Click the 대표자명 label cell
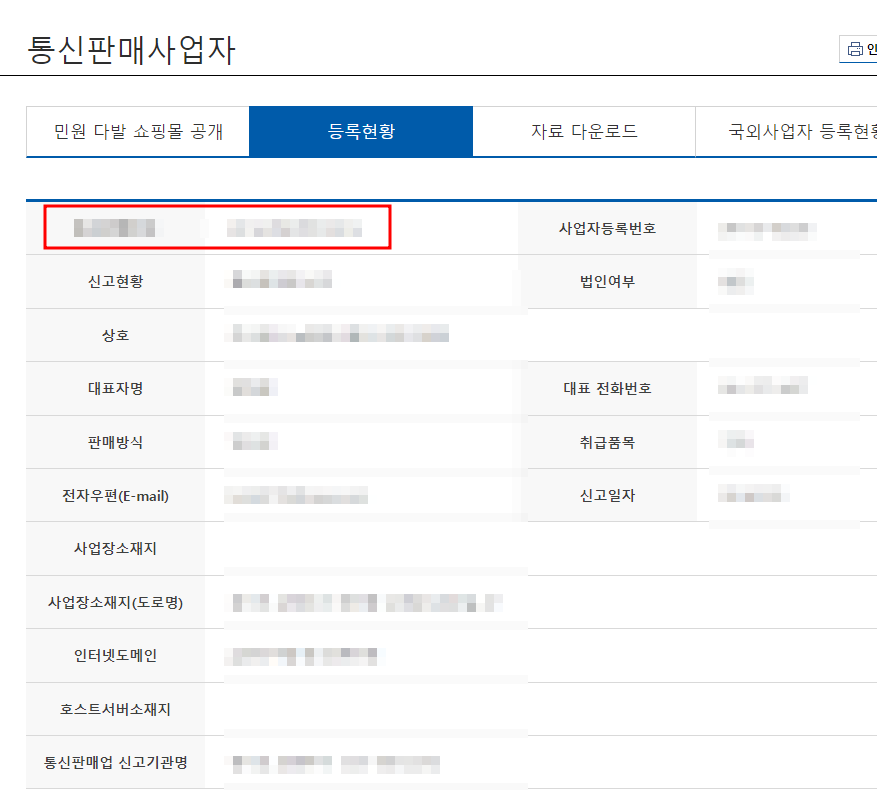The image size is (877, 791). click(115, 388)
